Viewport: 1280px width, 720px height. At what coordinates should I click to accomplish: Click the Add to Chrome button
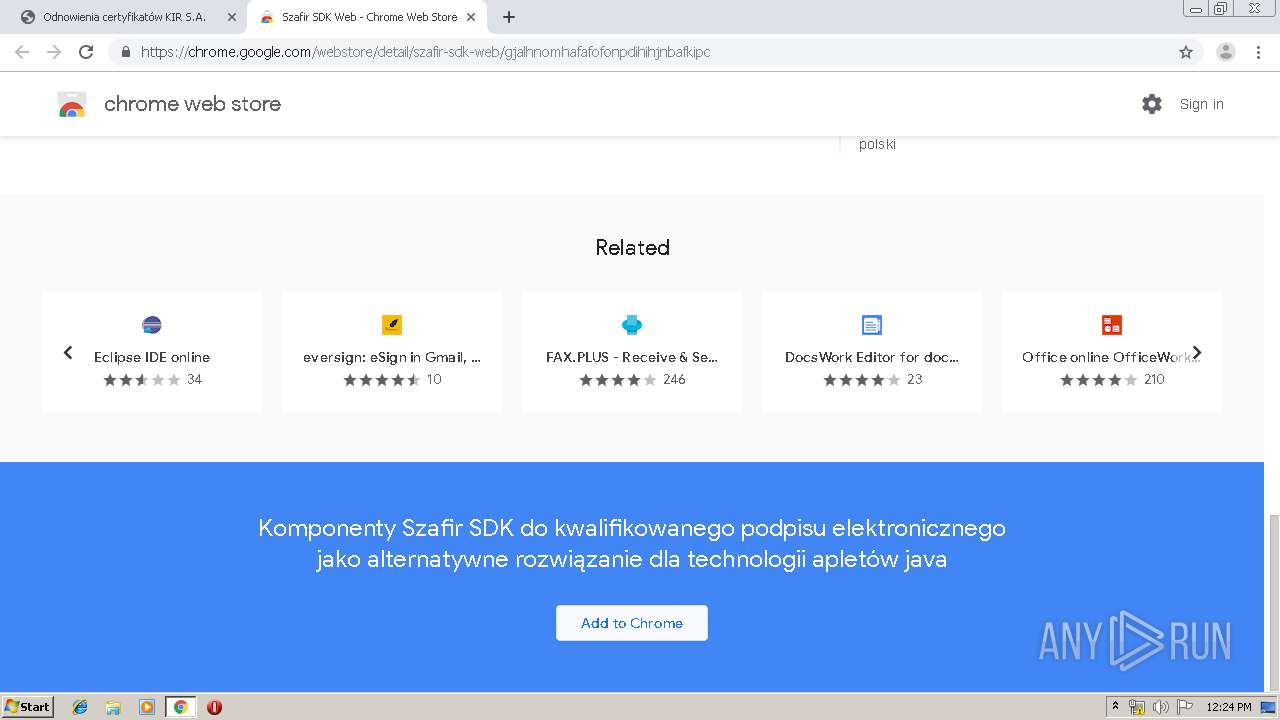632,623
